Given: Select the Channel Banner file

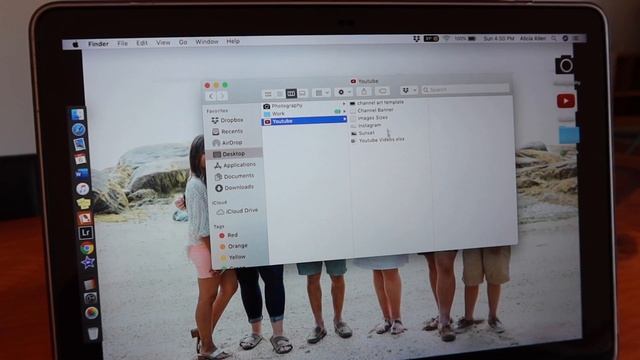Looking at the screenshot, I should click(x=372, y=110).
